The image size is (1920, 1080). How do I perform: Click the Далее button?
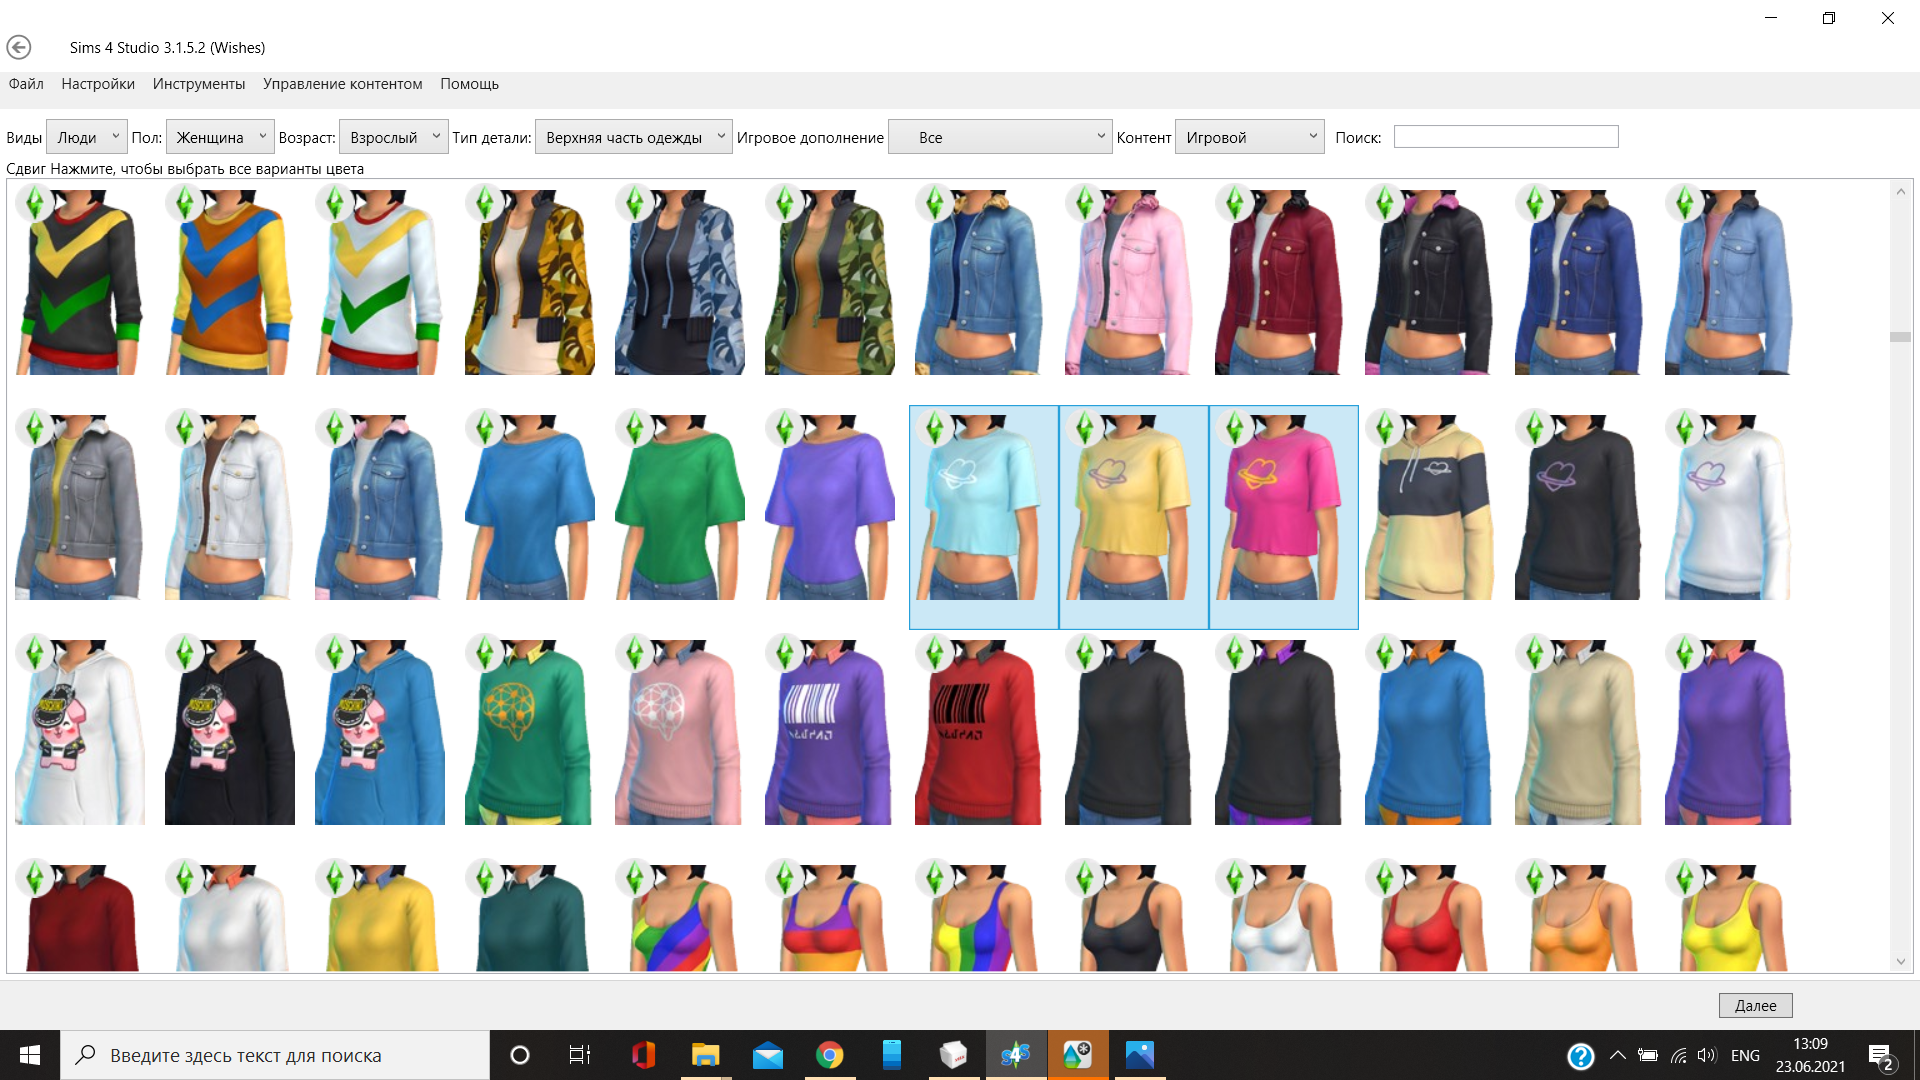point(1755,1005)
